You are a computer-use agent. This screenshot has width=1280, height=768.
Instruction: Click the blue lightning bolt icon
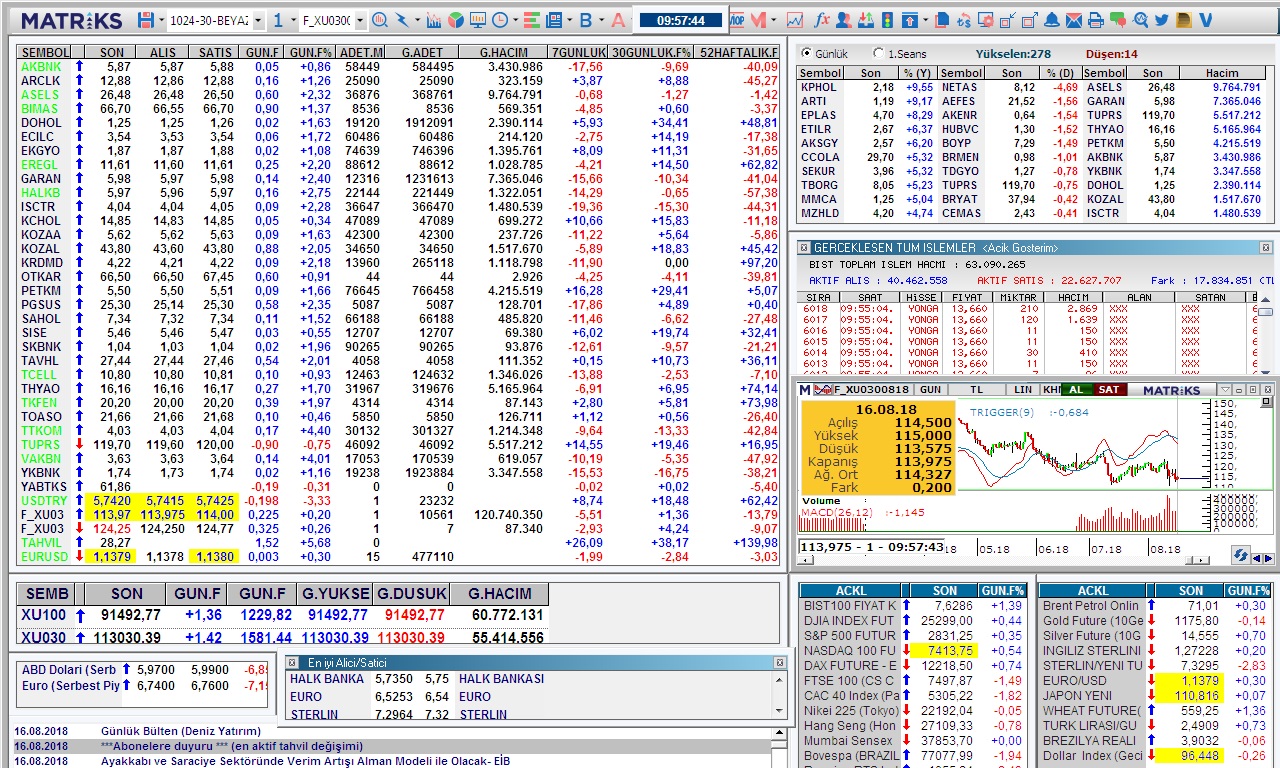point(402,20)
